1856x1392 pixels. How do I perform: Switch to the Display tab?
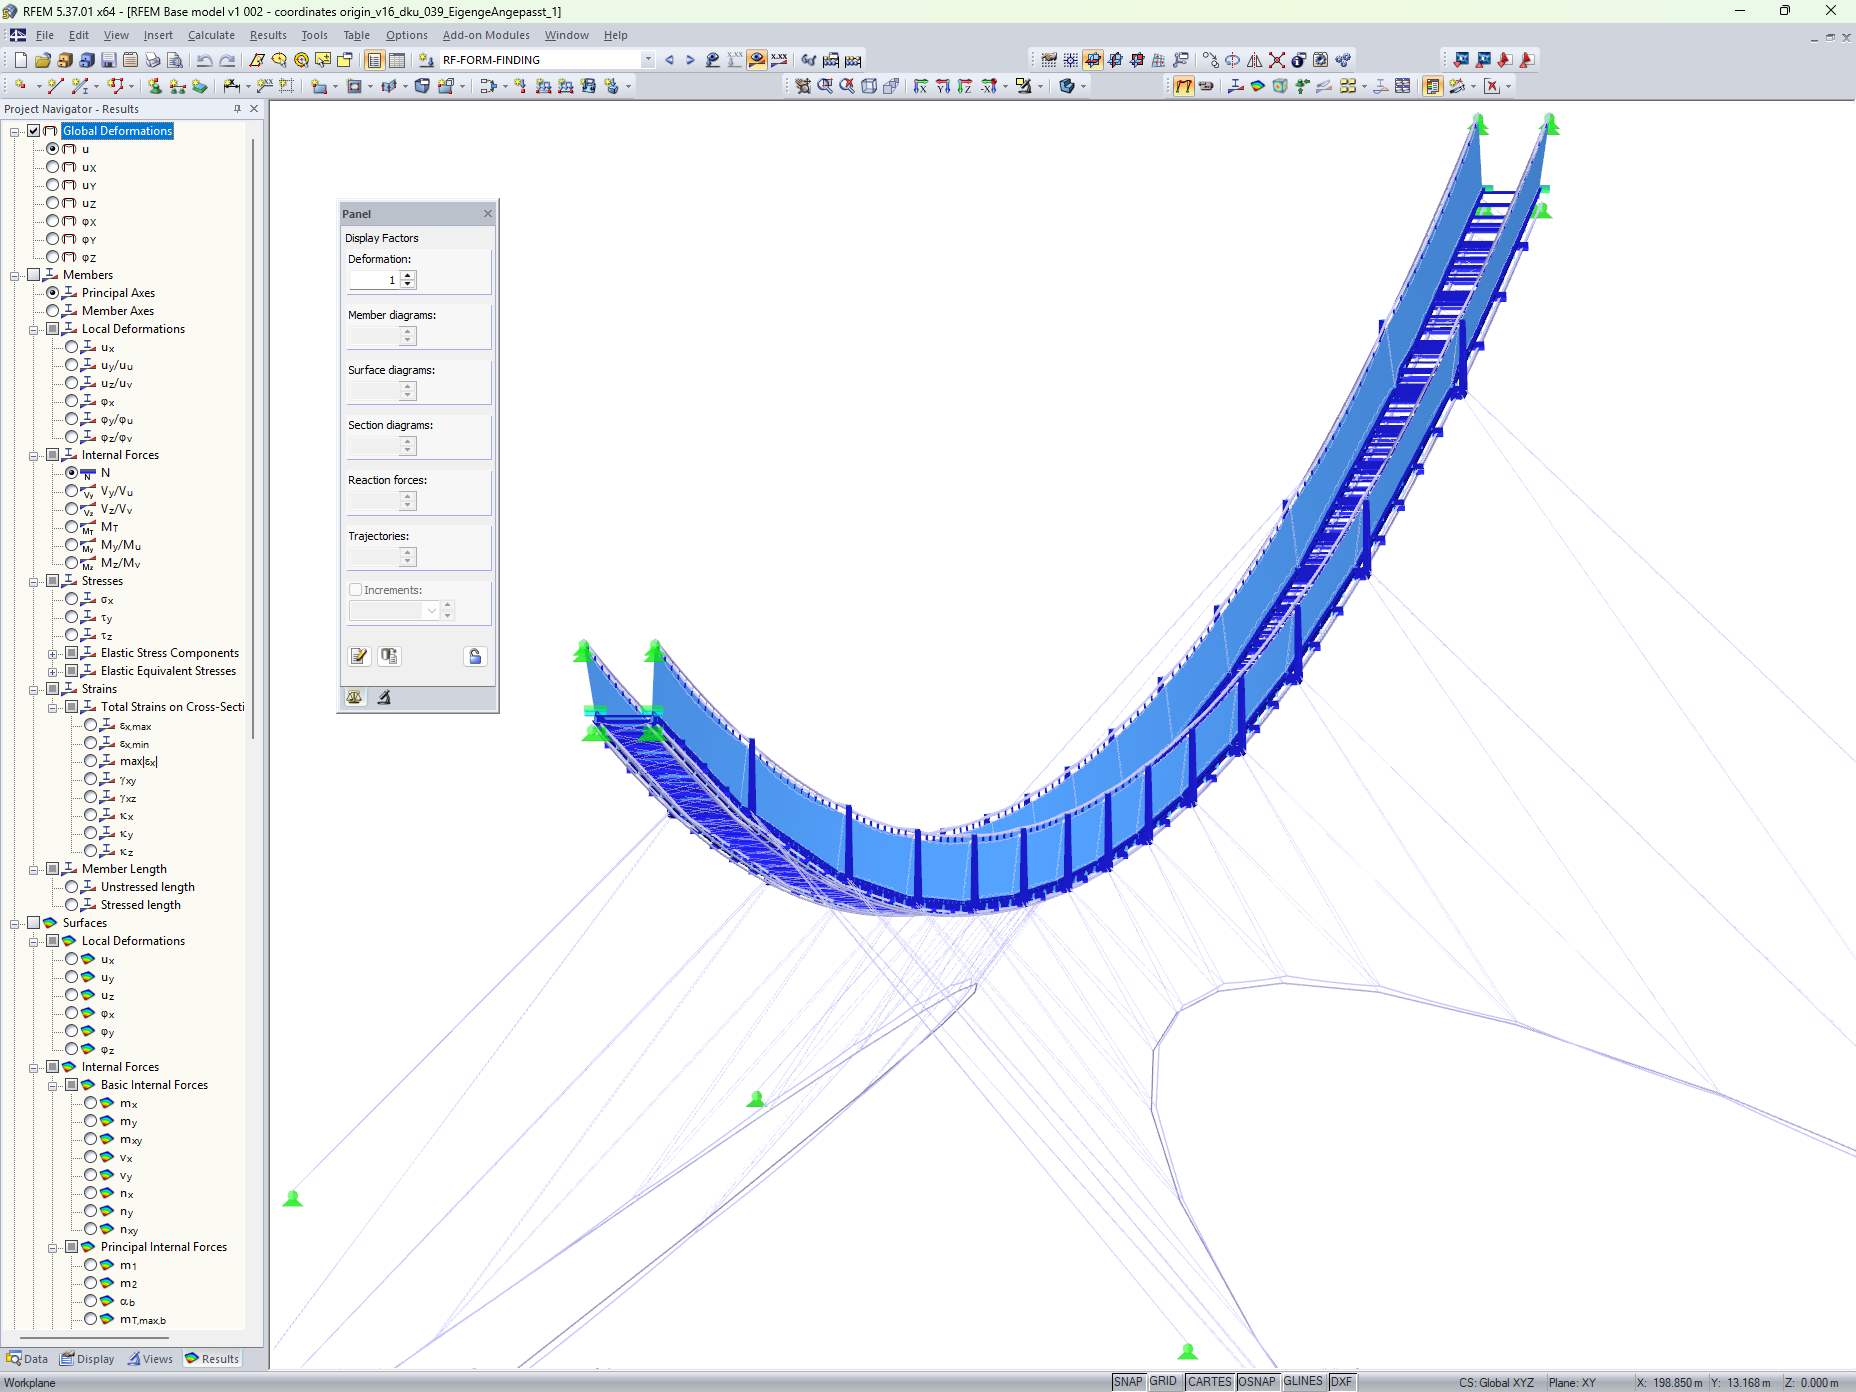[x=87, y=1358]
